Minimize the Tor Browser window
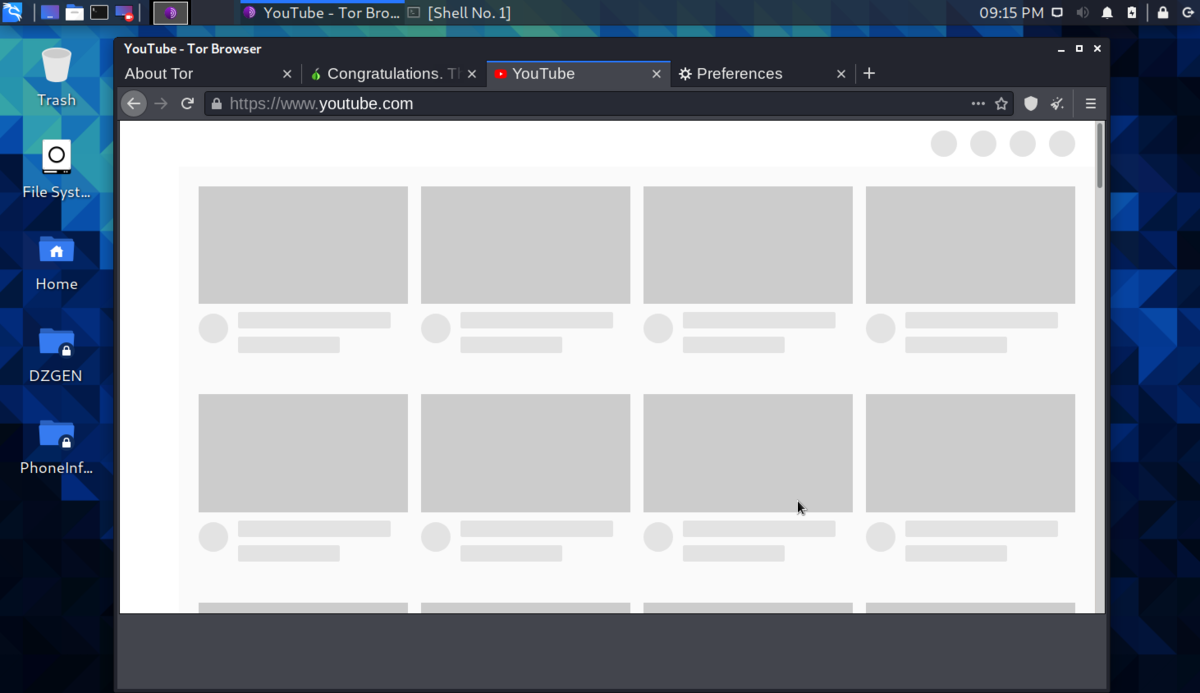 [1060, 49]
